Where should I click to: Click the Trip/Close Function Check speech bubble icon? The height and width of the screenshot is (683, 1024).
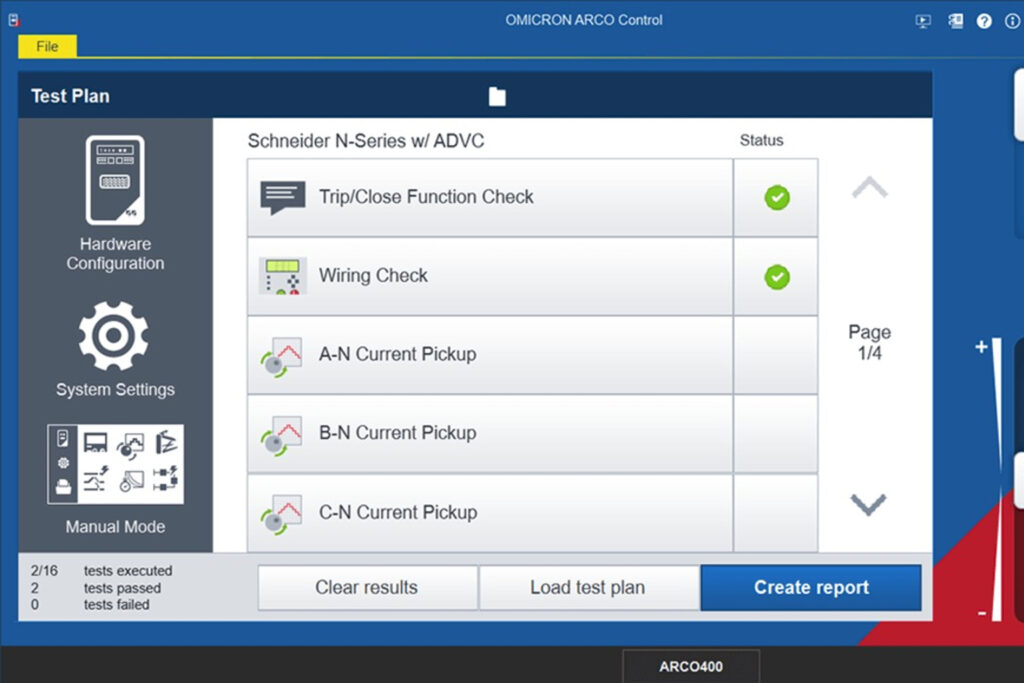point(283,197)
